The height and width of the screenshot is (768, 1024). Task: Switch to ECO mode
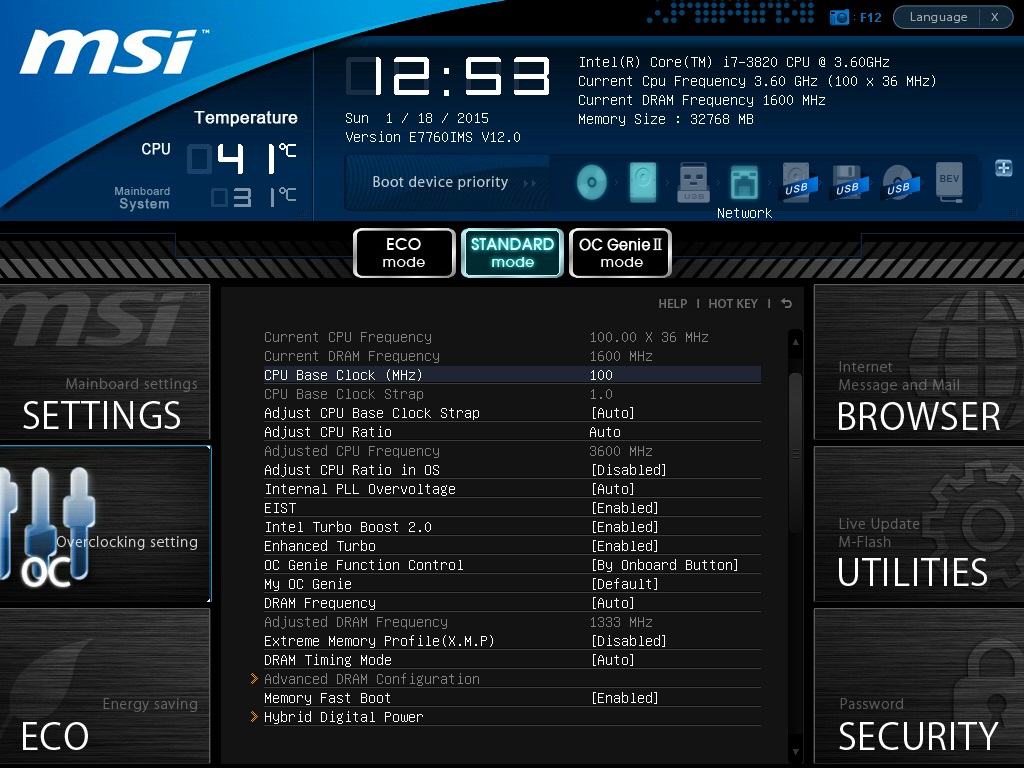click(404, 253)
